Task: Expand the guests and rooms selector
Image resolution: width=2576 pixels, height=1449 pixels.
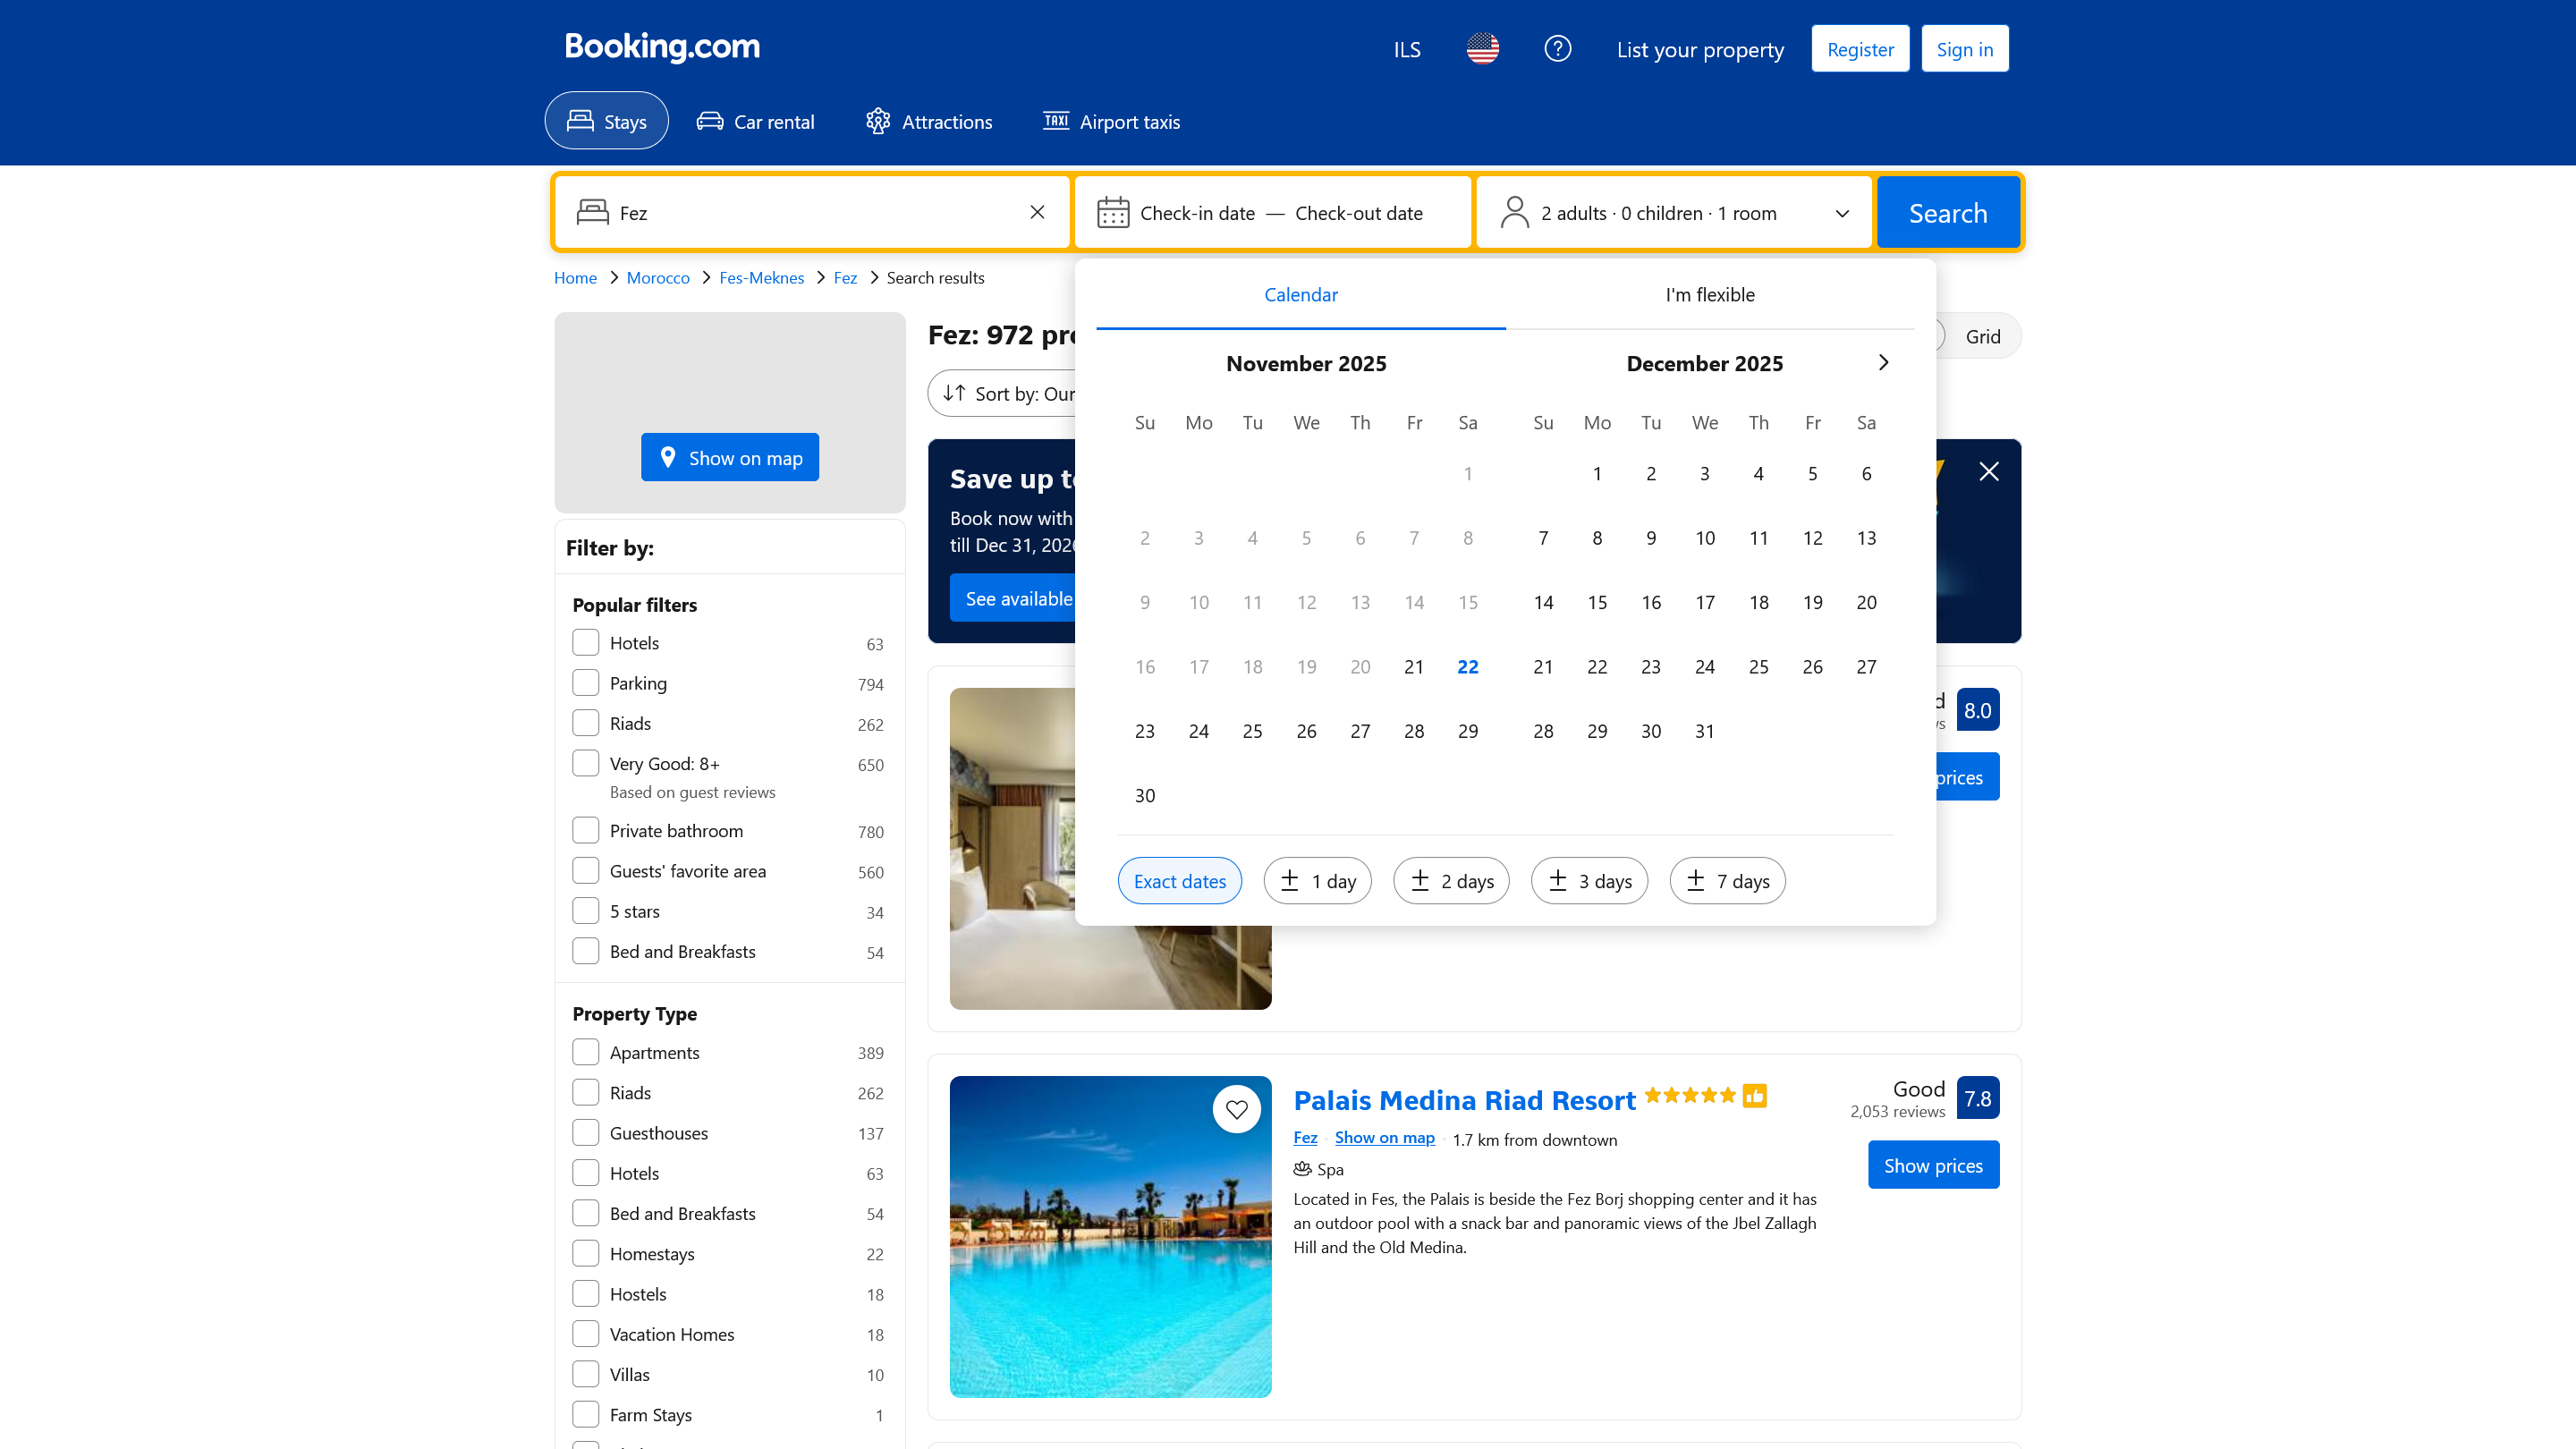Action: [1841, 212]
